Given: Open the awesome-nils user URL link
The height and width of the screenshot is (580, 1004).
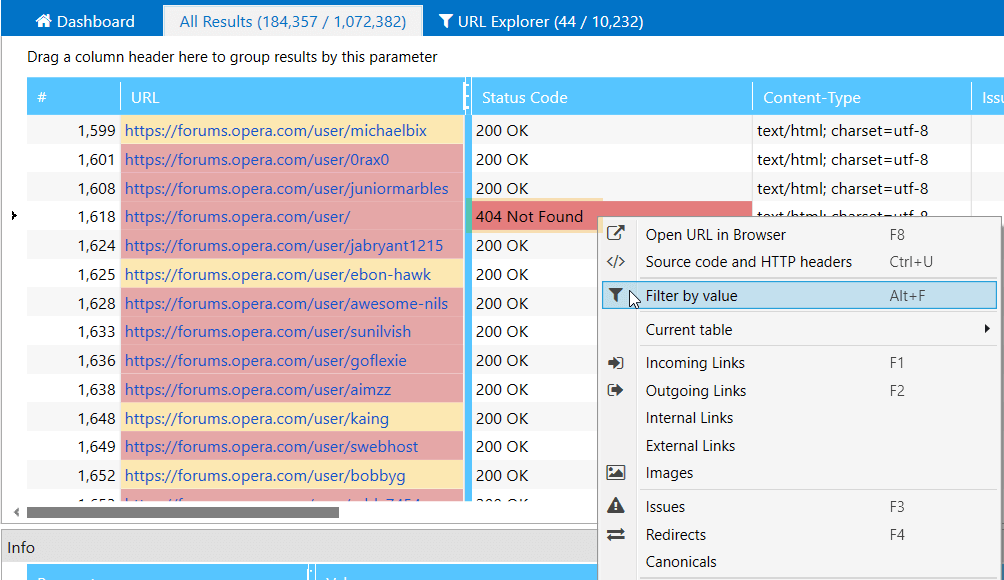Looking at the screenshot, I should (286, 303).
